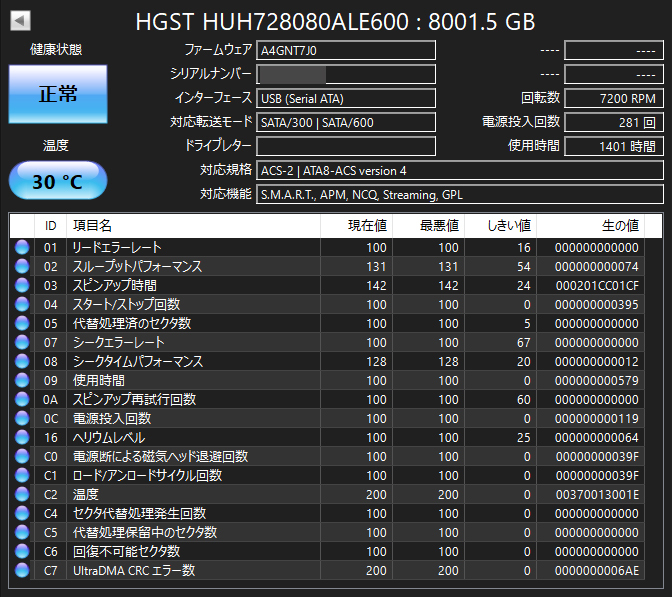Select the row name シークエラーレート
Viewport: 672px width, 597px height.
118,342
